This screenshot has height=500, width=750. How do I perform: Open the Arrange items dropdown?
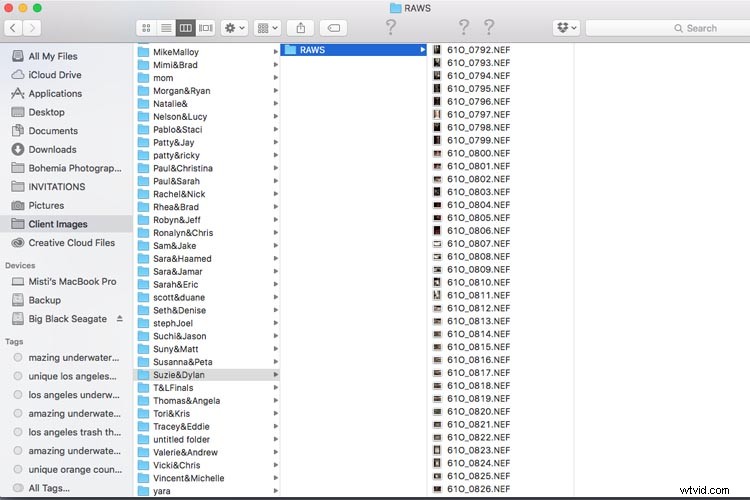tap(268, 28)
